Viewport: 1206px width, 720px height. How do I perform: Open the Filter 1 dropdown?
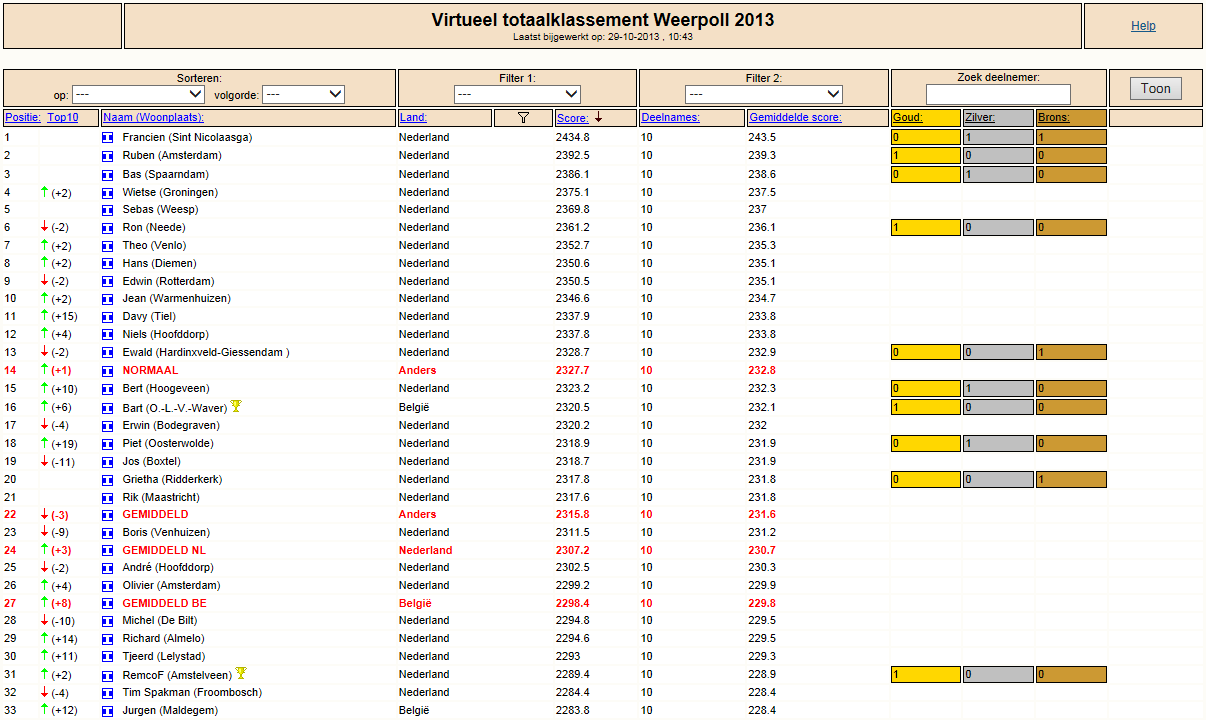(517, 95)
